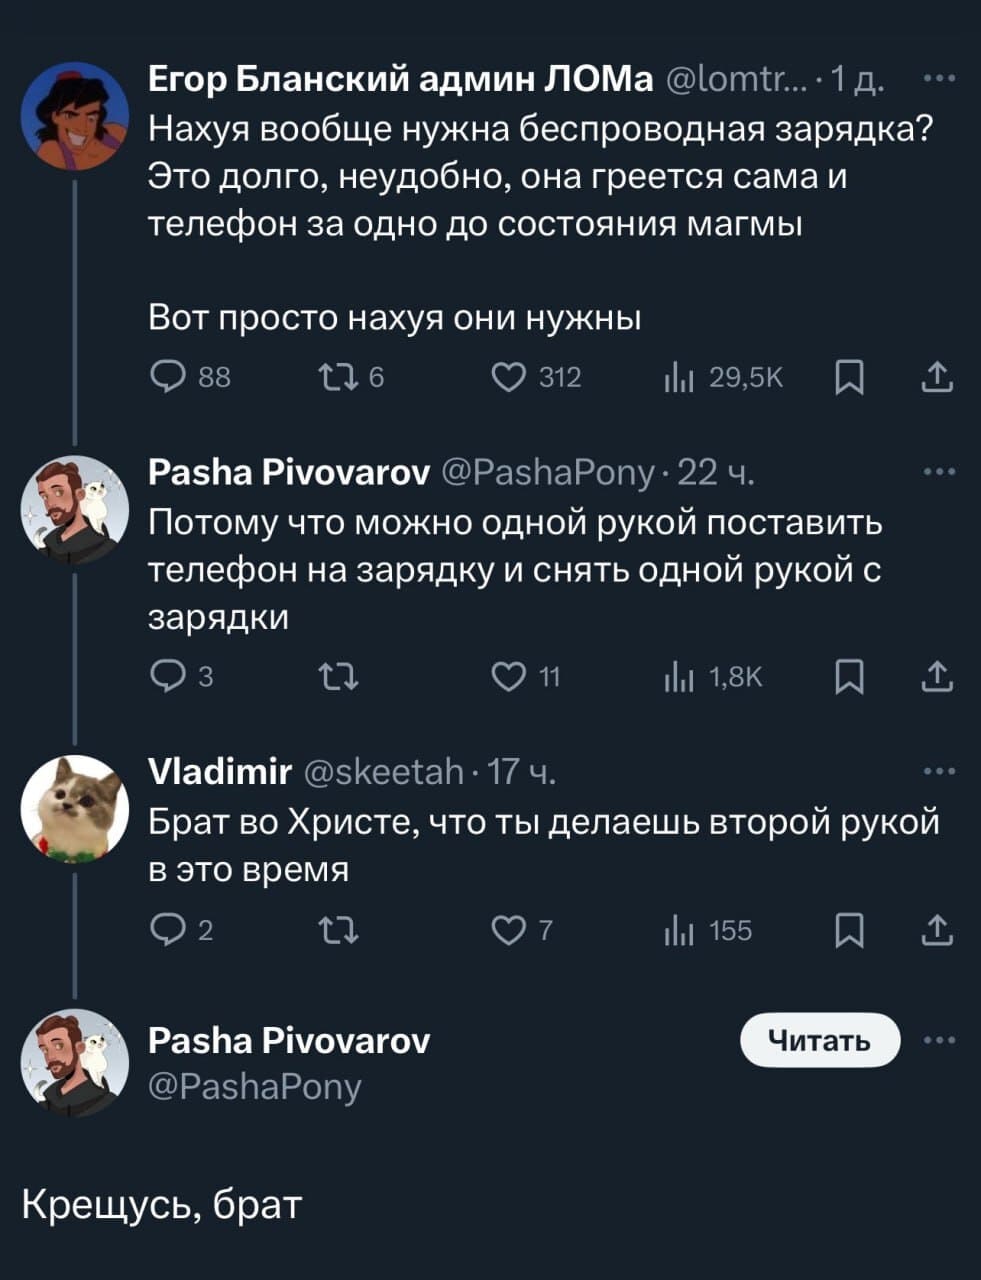Open Егор Бланский's Aladdin avatar
Image resolution: width=981 pixels, height=1280 pixels.
75,117
